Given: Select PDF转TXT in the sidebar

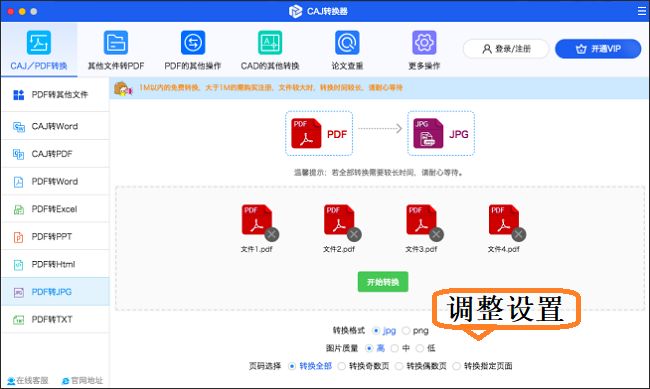Looking at the screenshot, I should click(55, 320).
